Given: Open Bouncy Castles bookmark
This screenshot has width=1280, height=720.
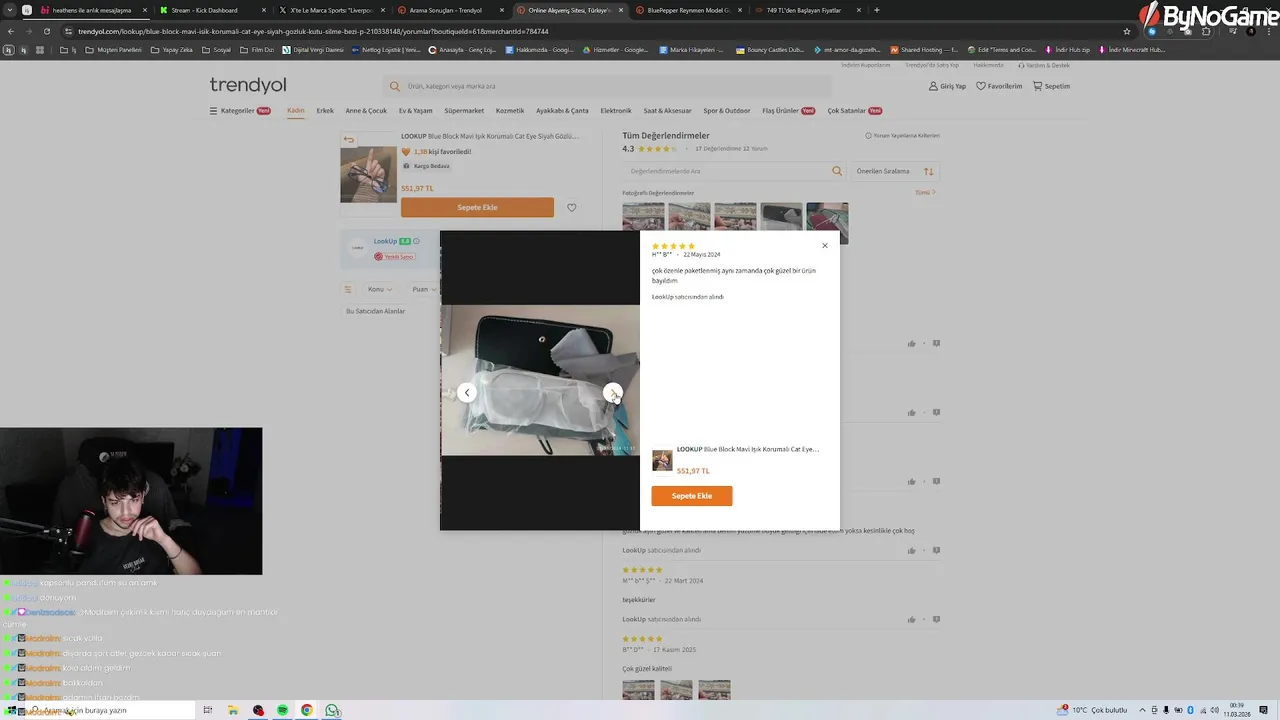Looking at the screenshot, I should [770, 50].
